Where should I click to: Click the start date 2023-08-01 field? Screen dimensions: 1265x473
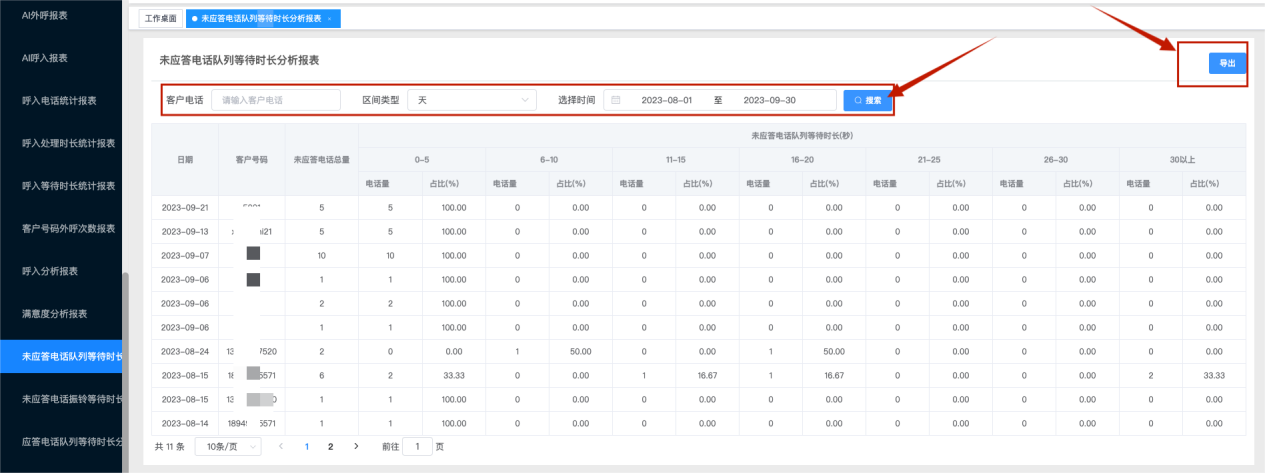666,100
